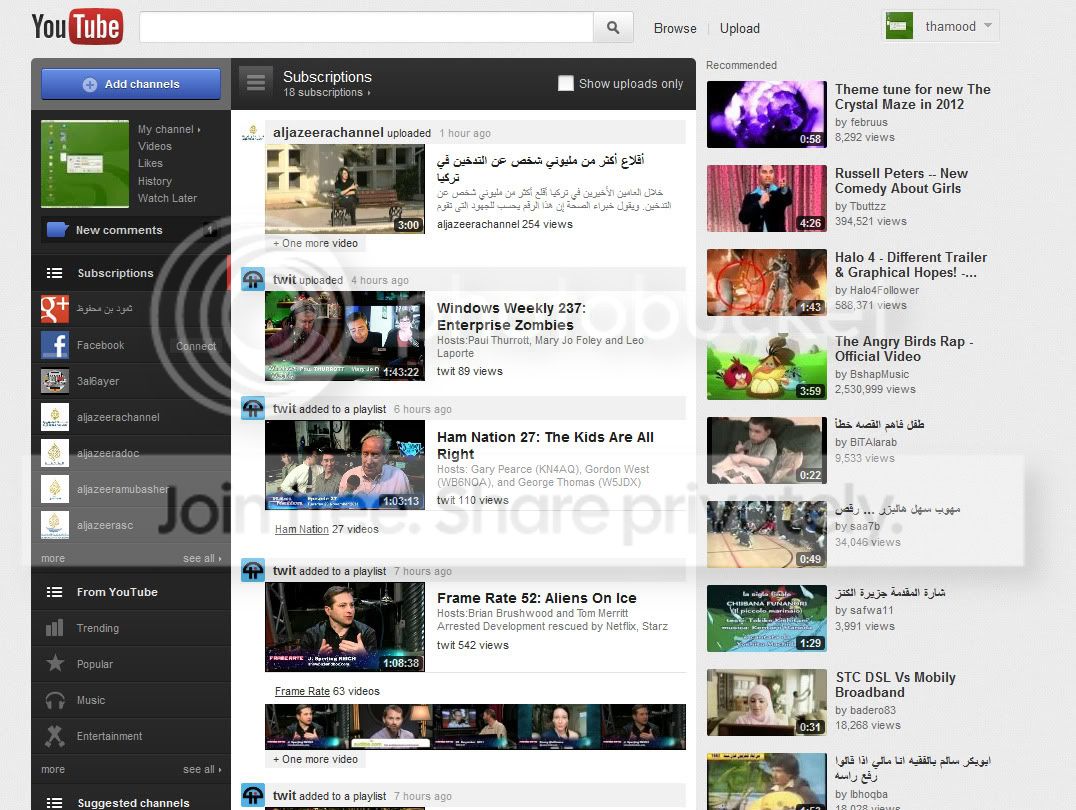This screenshot has width=1076, height=810.
Task: Play the BiTAlarab 0:22 video thumbnail
Action: pos(767,450)
